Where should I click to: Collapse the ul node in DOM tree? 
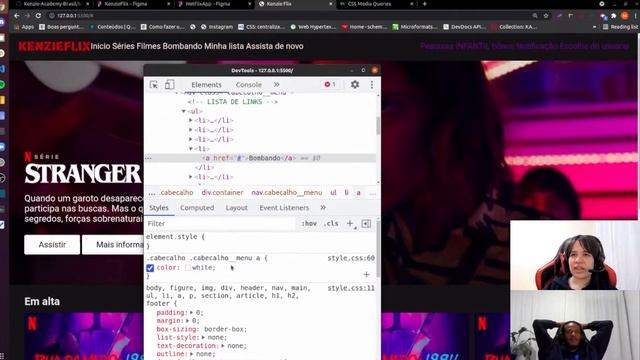coord(184,111)
